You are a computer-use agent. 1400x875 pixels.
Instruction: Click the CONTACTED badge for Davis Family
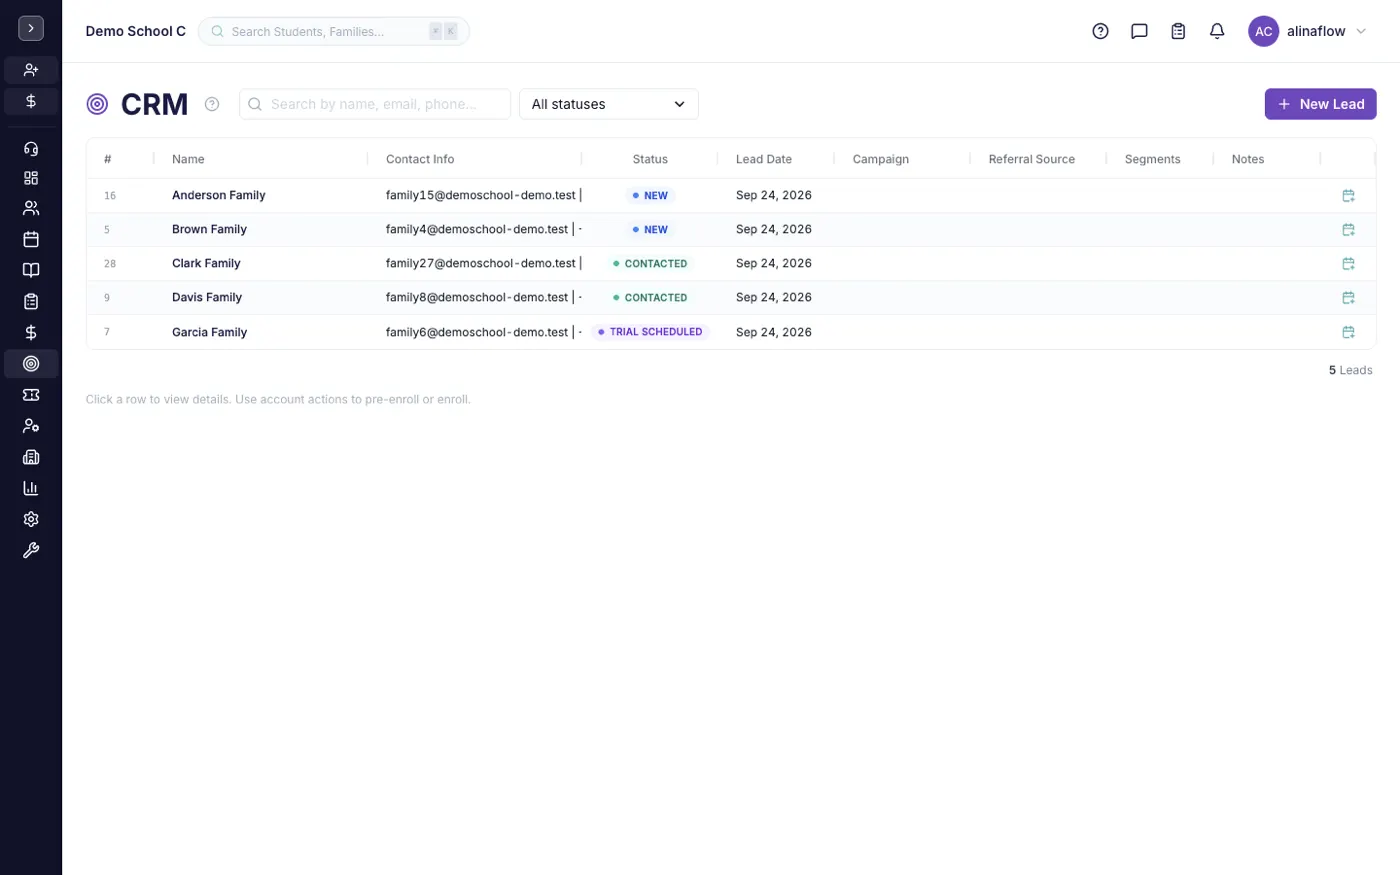point(650,298)
